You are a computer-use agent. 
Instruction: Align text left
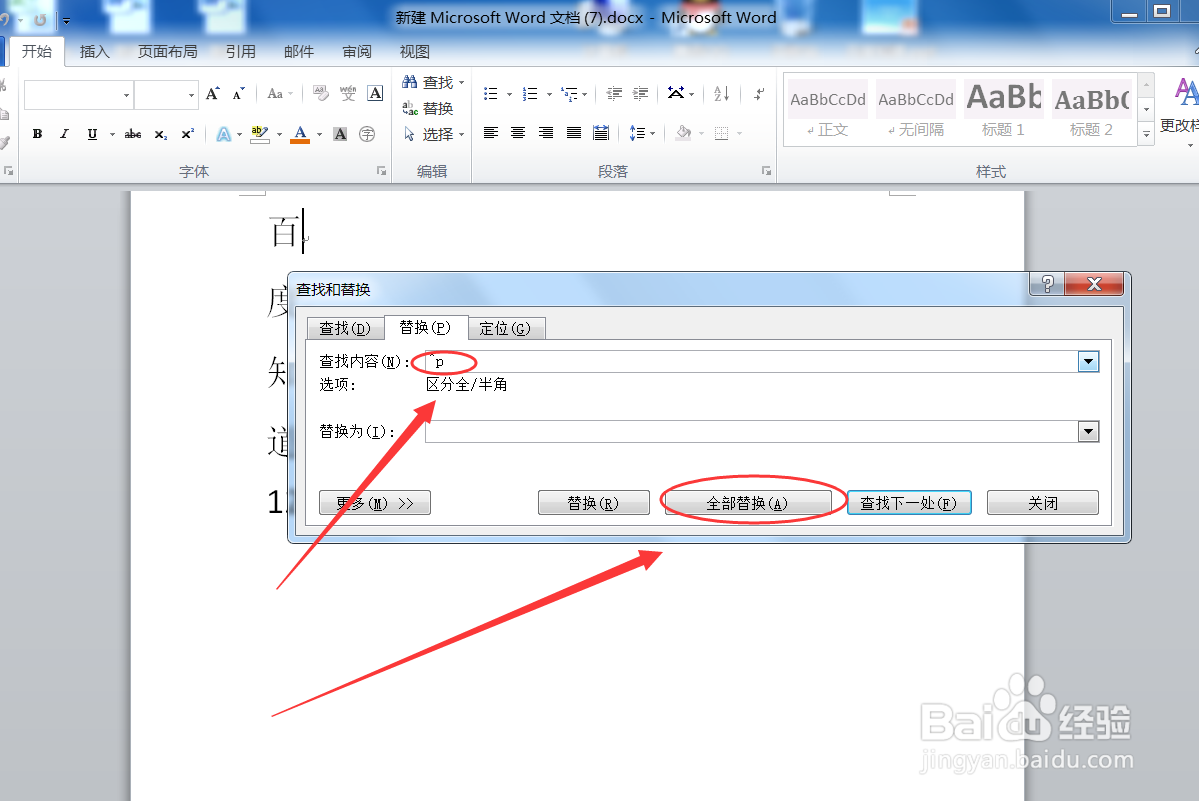click(491, 133)
